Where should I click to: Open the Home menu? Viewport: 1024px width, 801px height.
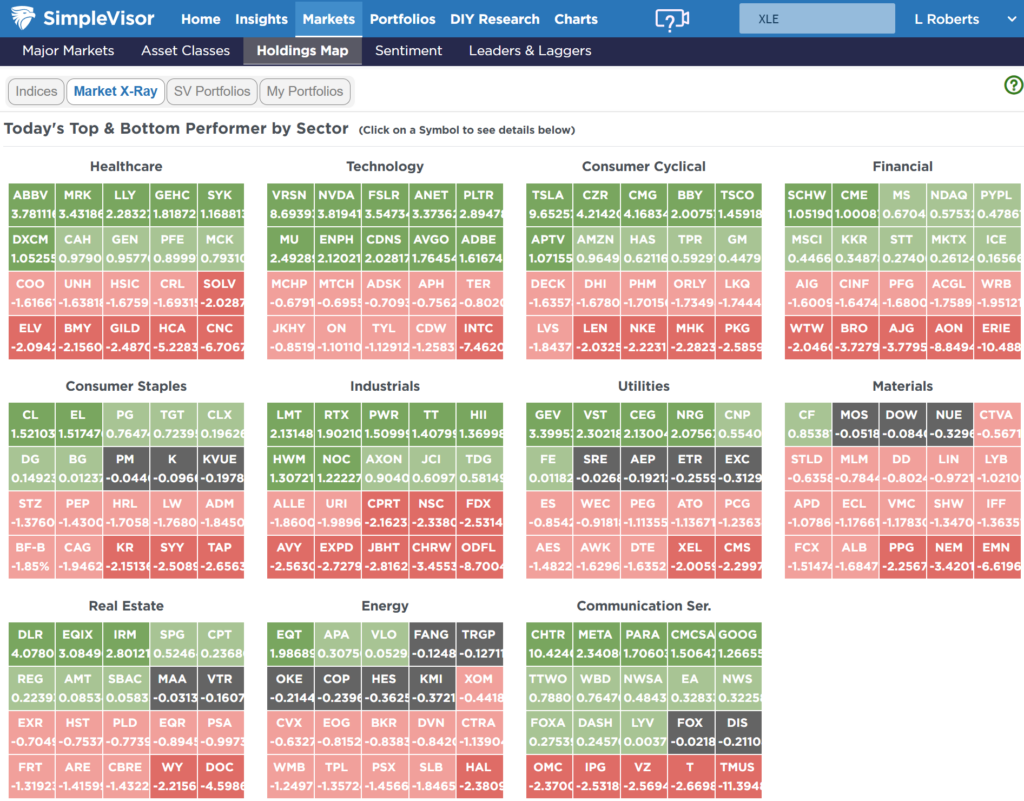click(x=200, y=19)
